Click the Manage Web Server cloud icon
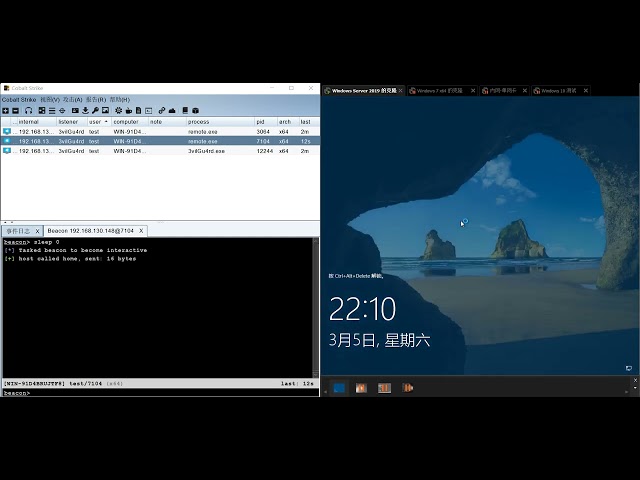 (172, 111)
